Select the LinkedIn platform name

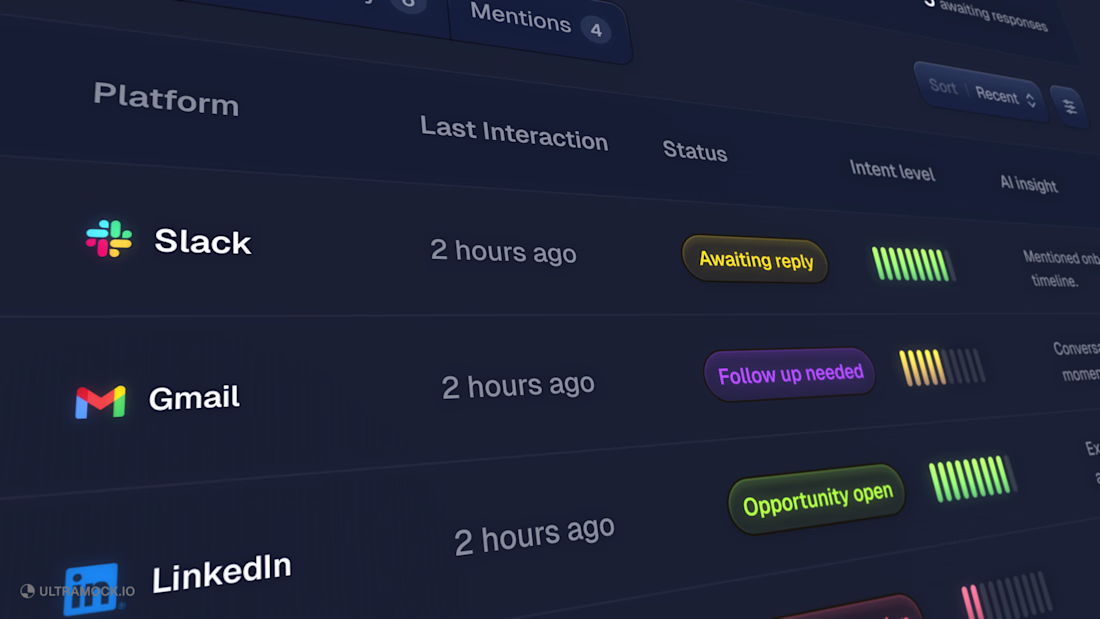pos(222,573)
